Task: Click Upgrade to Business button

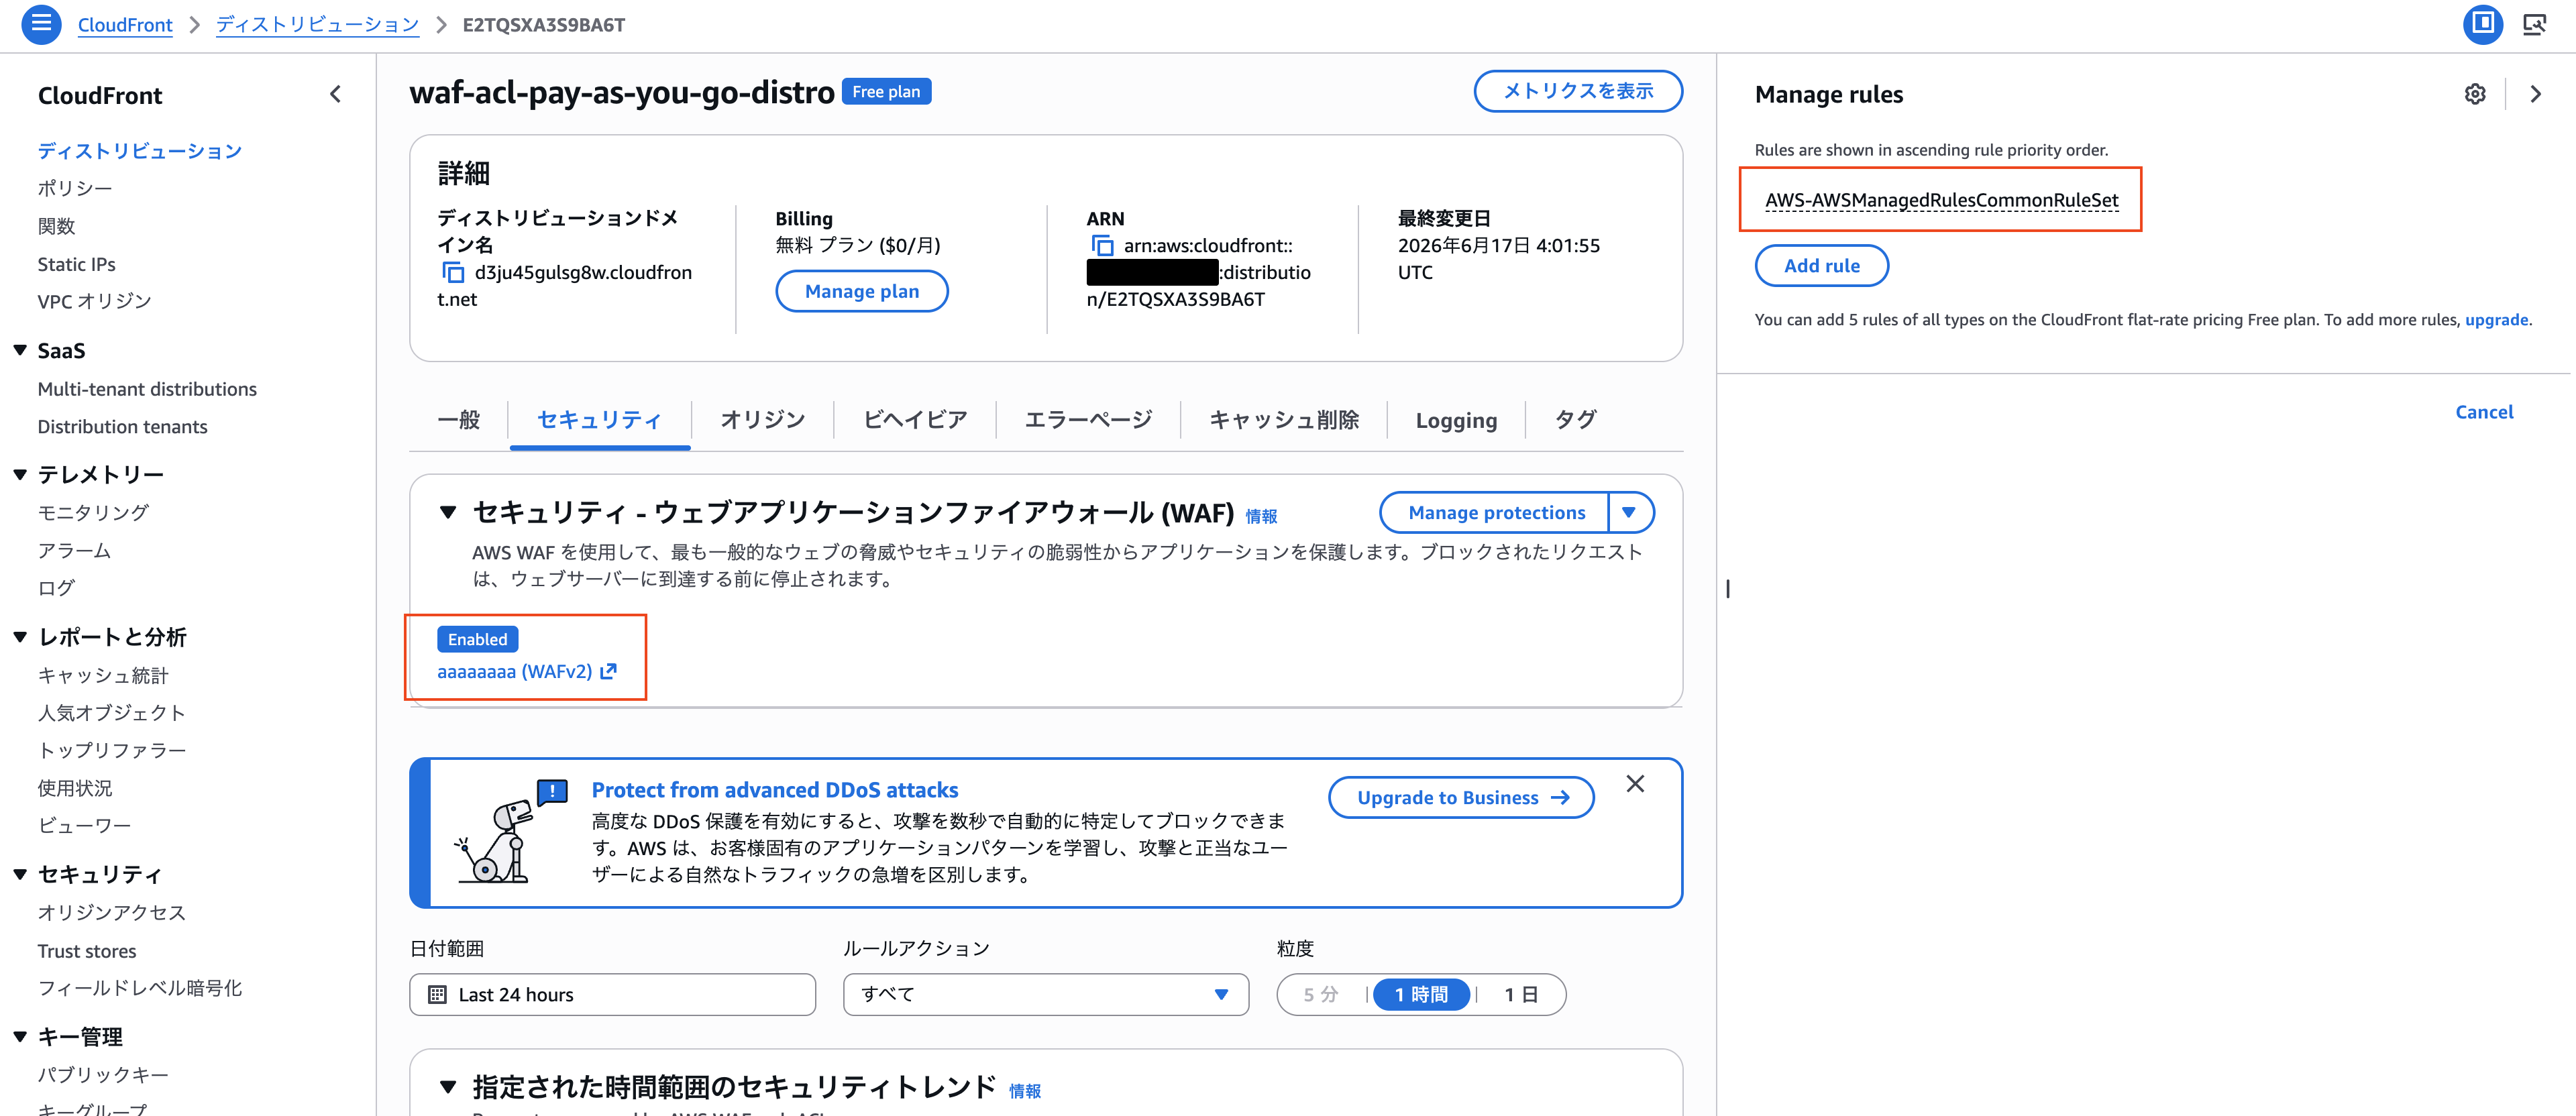Action: tap(1461, 797)
